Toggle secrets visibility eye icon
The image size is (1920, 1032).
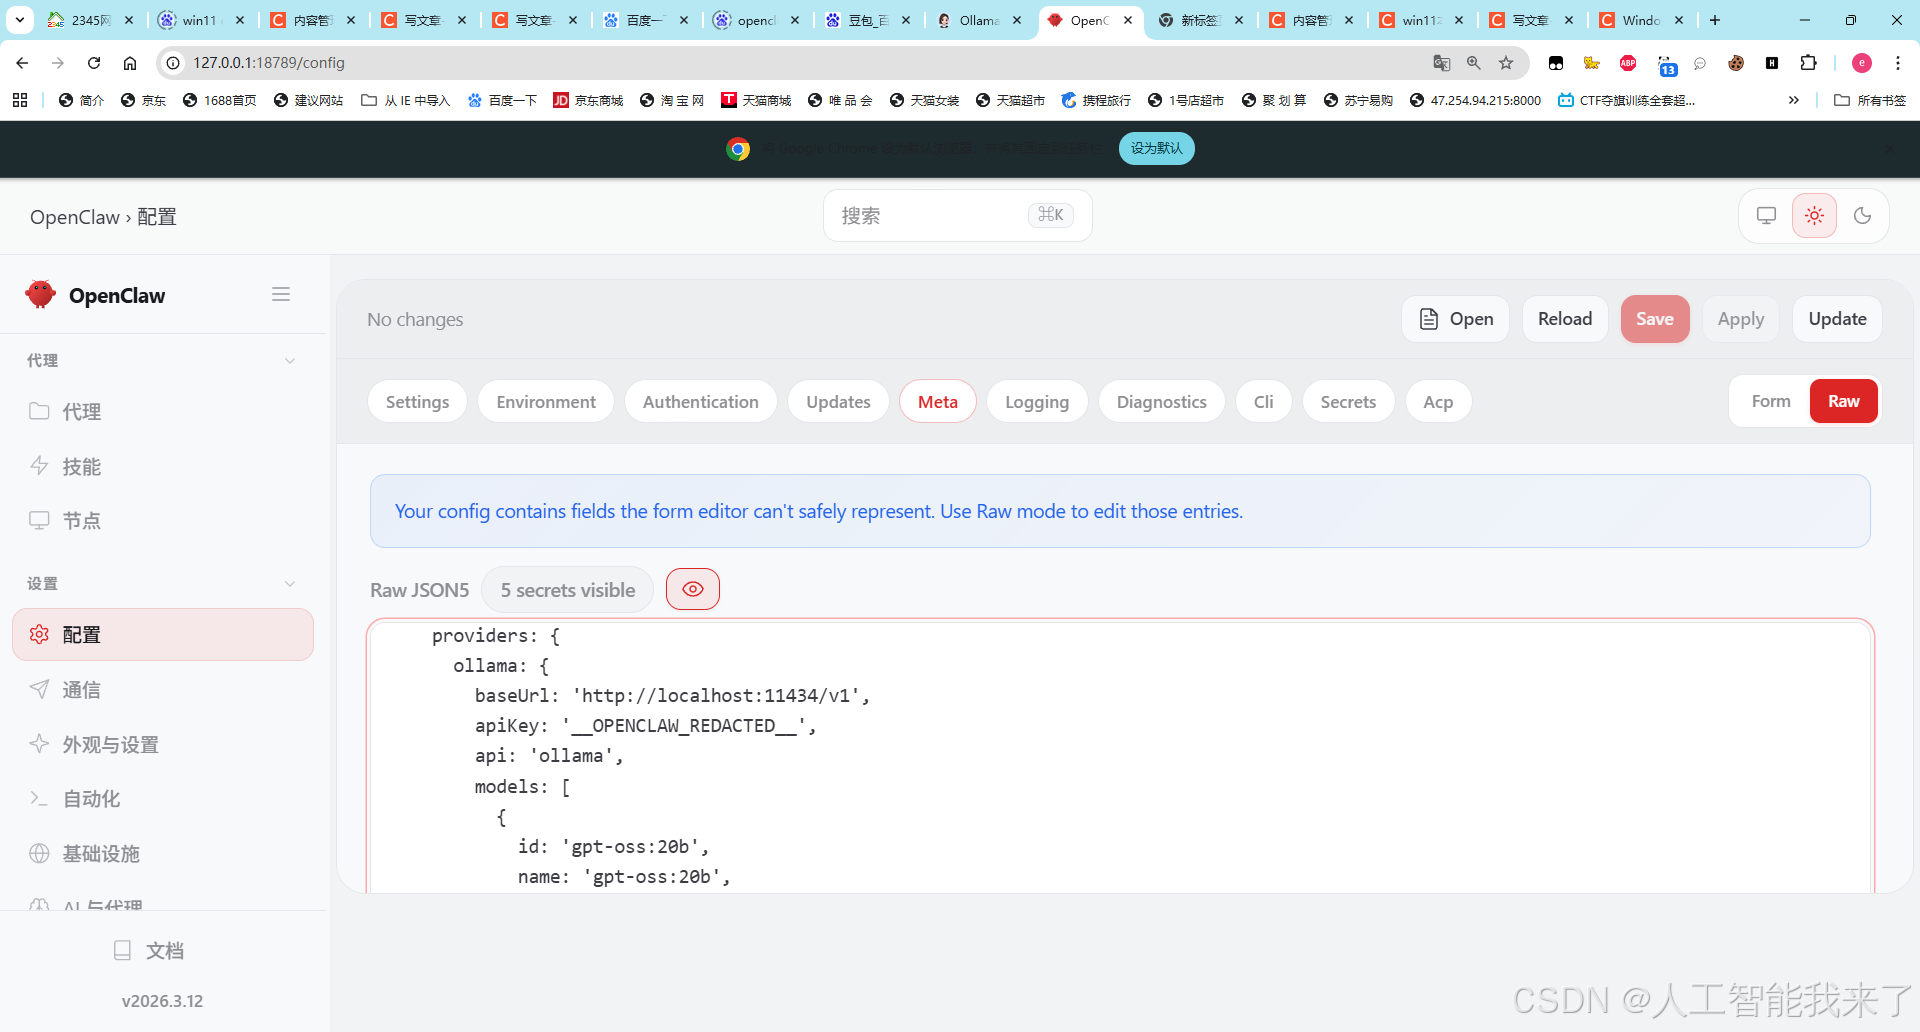[x=693, y=589]
